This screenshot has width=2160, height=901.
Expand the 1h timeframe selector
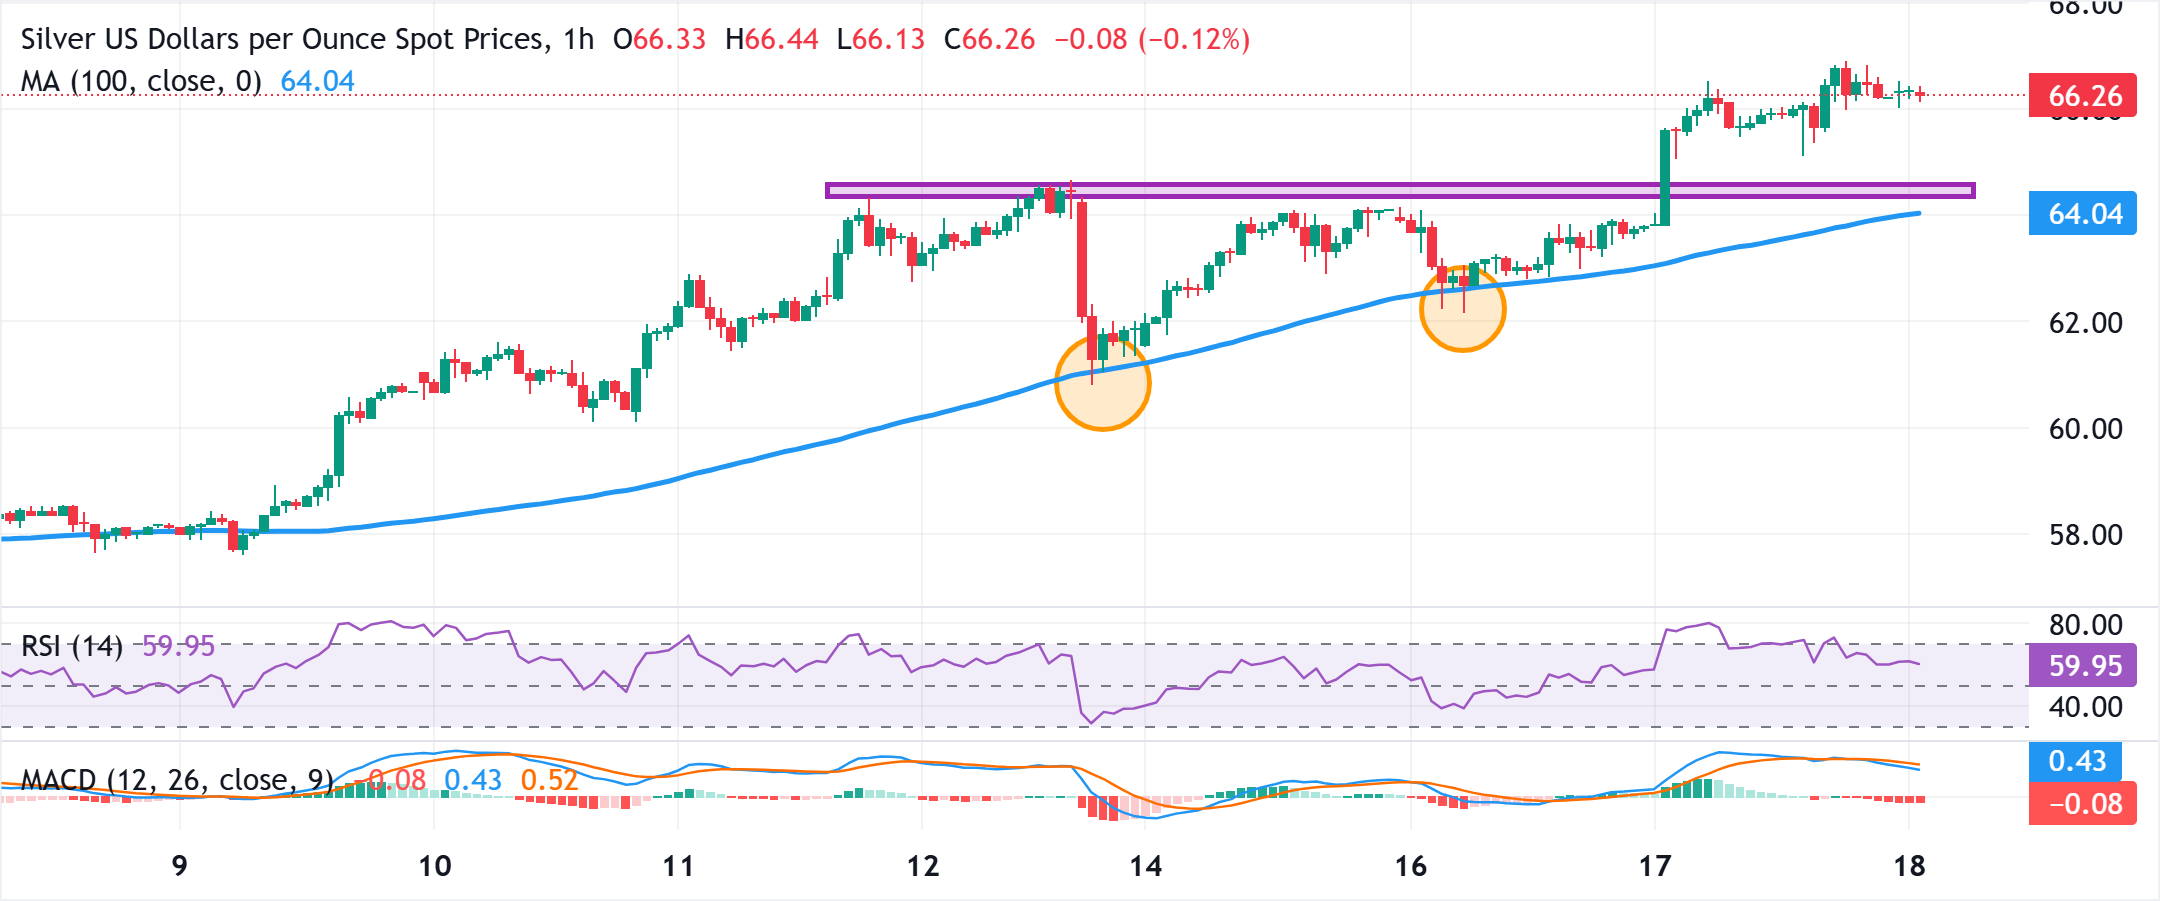tap(580, 40)
